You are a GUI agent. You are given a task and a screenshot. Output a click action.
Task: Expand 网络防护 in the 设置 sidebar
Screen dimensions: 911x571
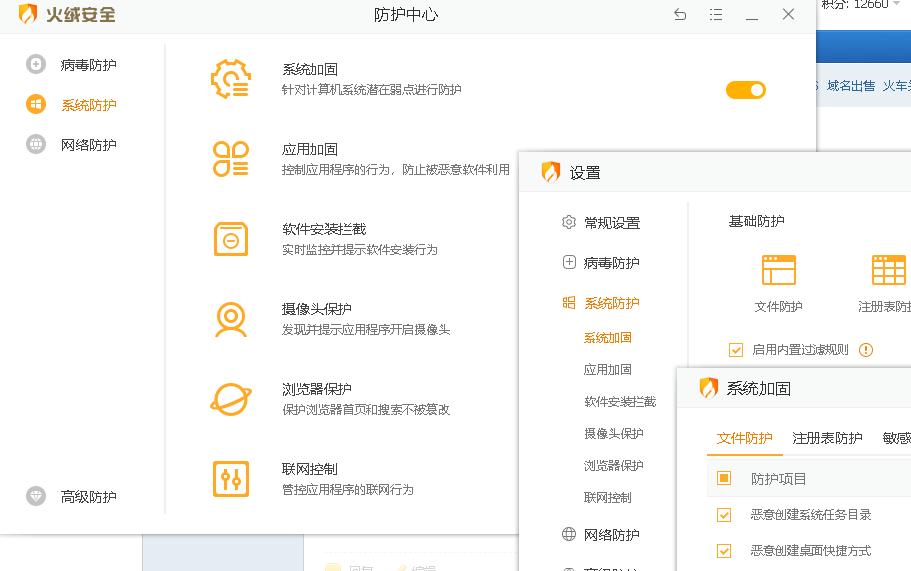(x=611, y=535)
